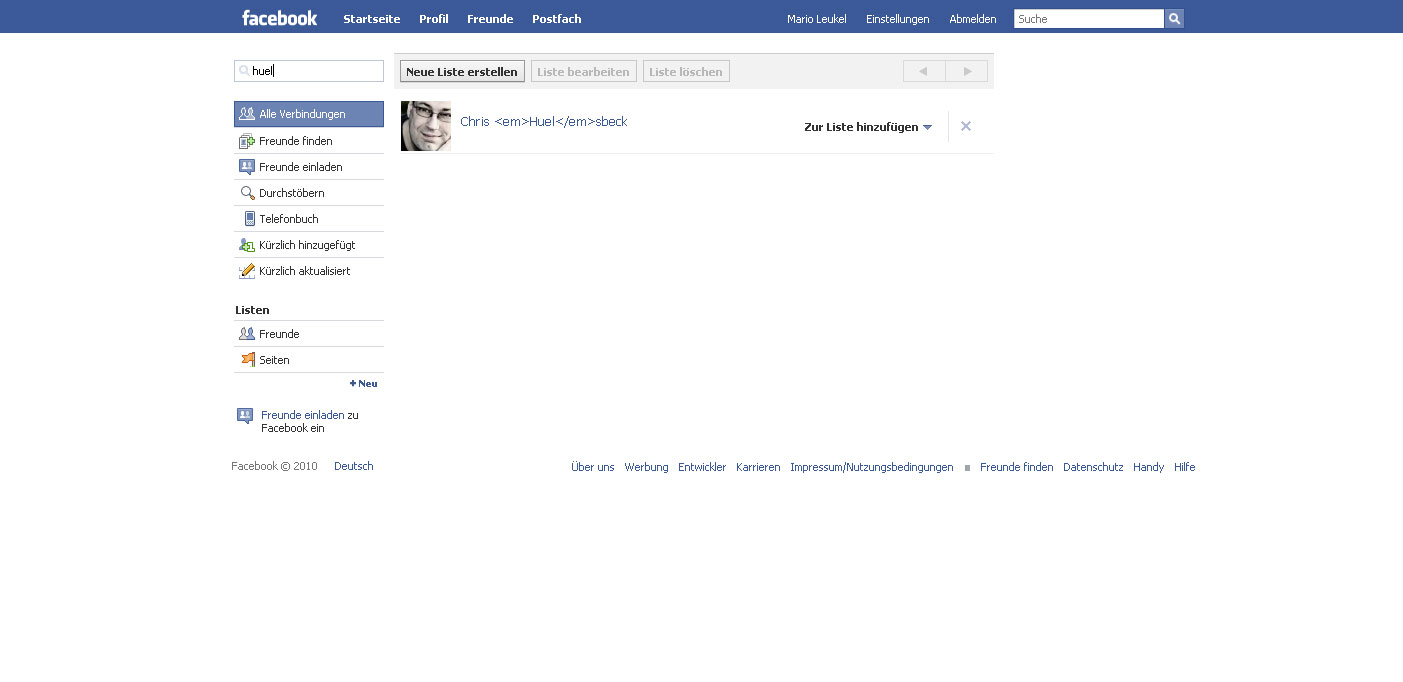The height and width of the screenshot is (682, 1403).
Task: Open Postfach in top navigation
Action: pos(557,19)
